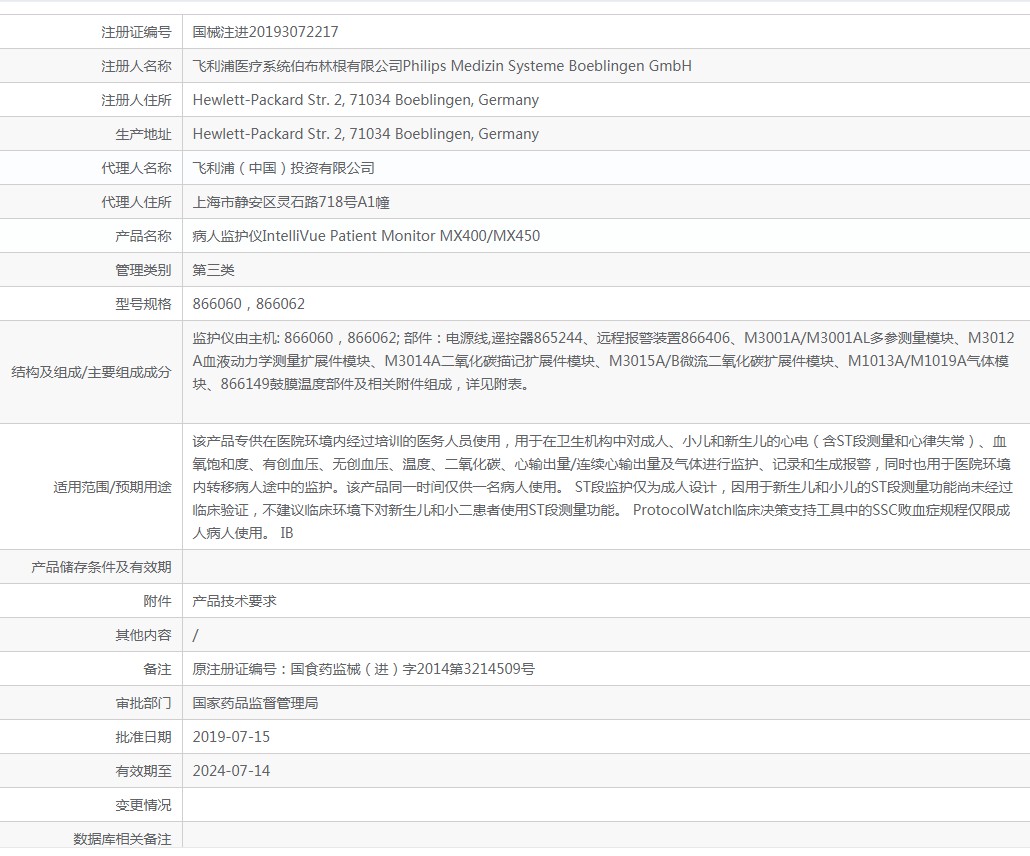Select the expiry date 2024-07-14
The width and height of the screenshot is (1030, 856).
point(231,771)
